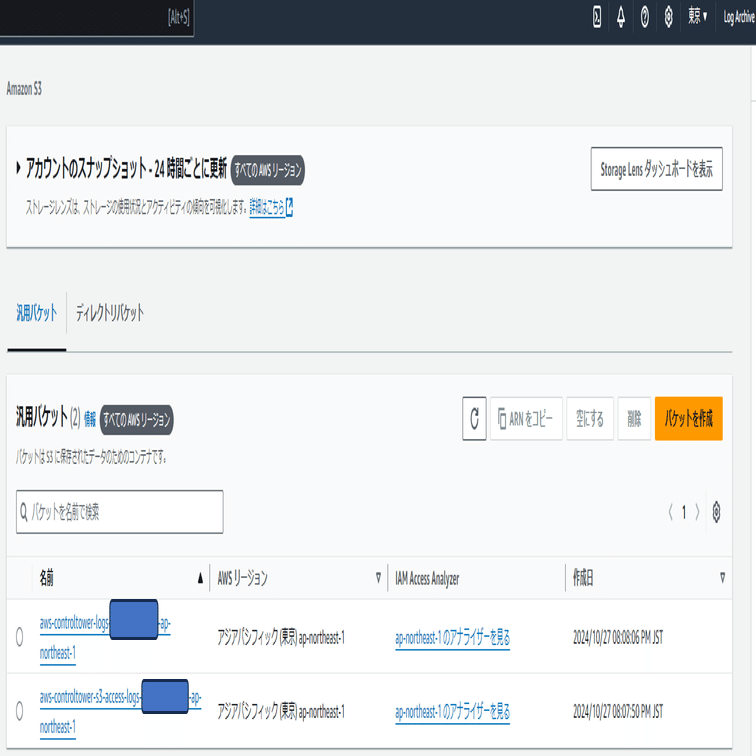This screenshot has height=756, width=756.
Task: Go to next page arrow in pagination
Action: coord(697,512)
